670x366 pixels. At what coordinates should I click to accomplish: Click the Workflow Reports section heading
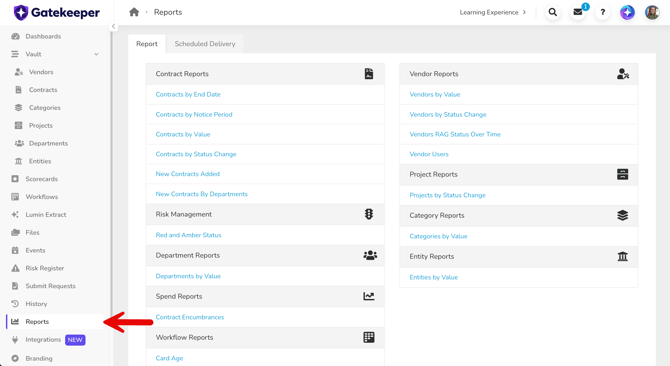[x=185, y=337]
